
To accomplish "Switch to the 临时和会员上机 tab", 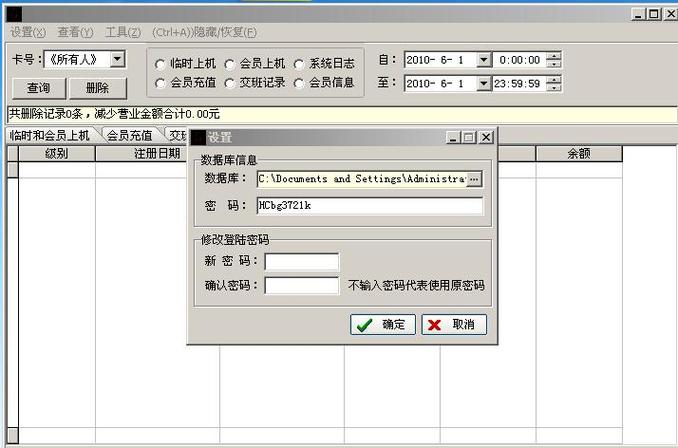I will pyautogui.click(x=50, y=135).
